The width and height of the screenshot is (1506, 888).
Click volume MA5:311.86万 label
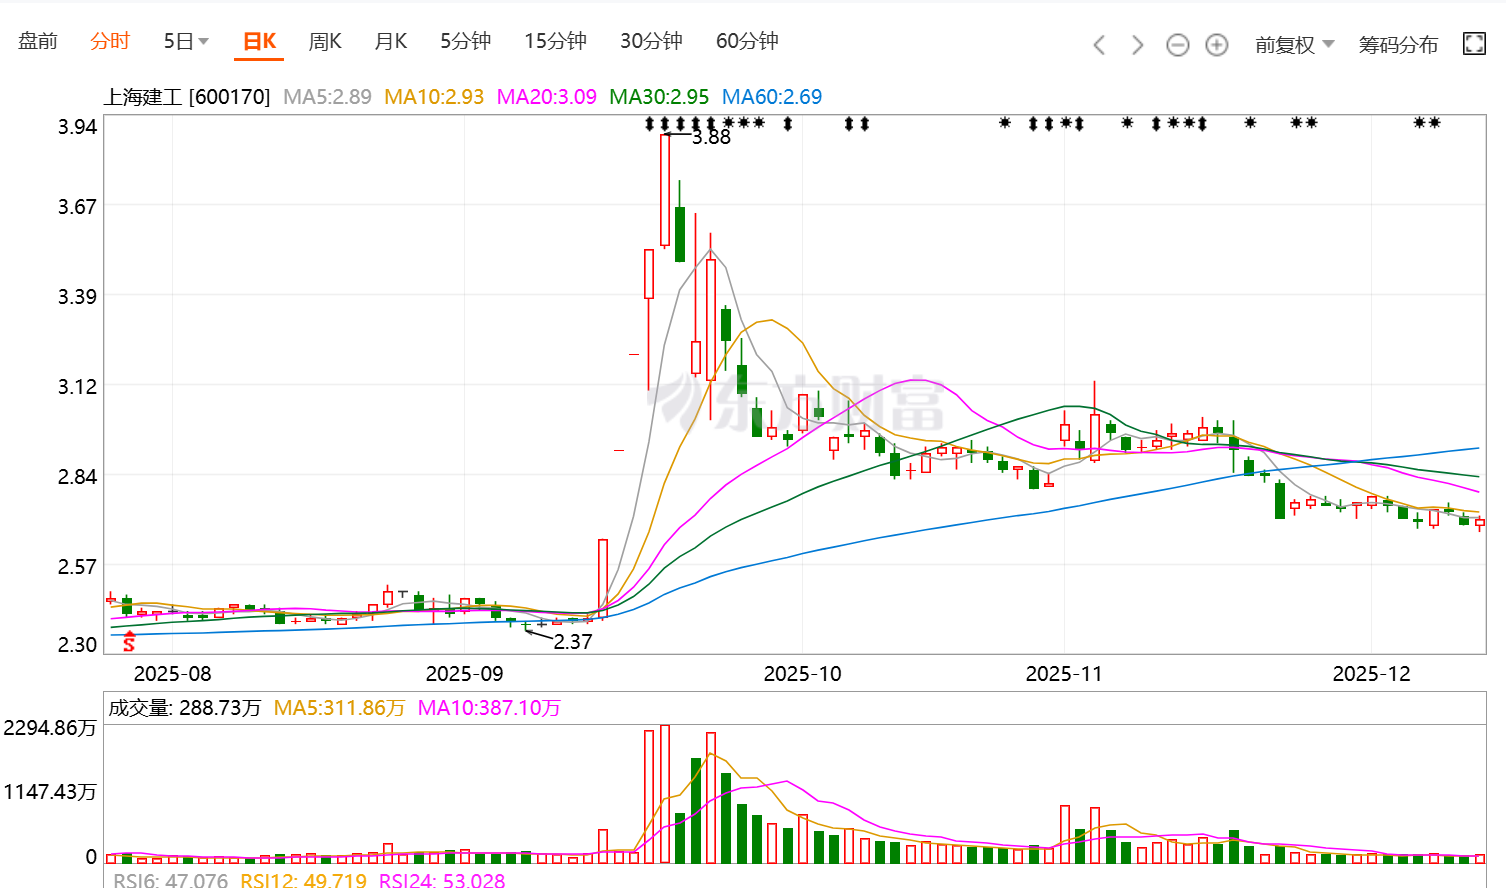click(x=339, y=708)
